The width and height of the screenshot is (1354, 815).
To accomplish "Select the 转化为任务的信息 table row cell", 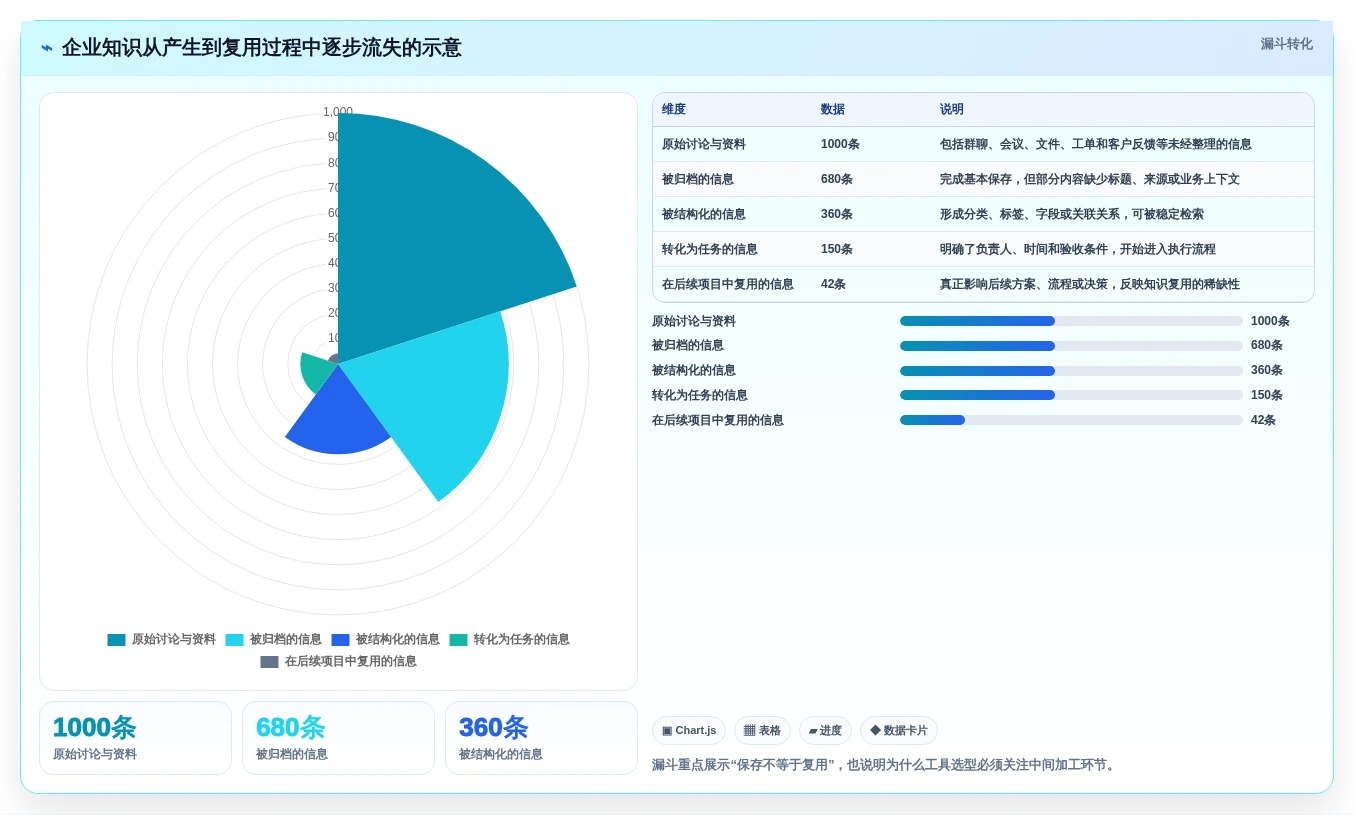I will [710, 250].
